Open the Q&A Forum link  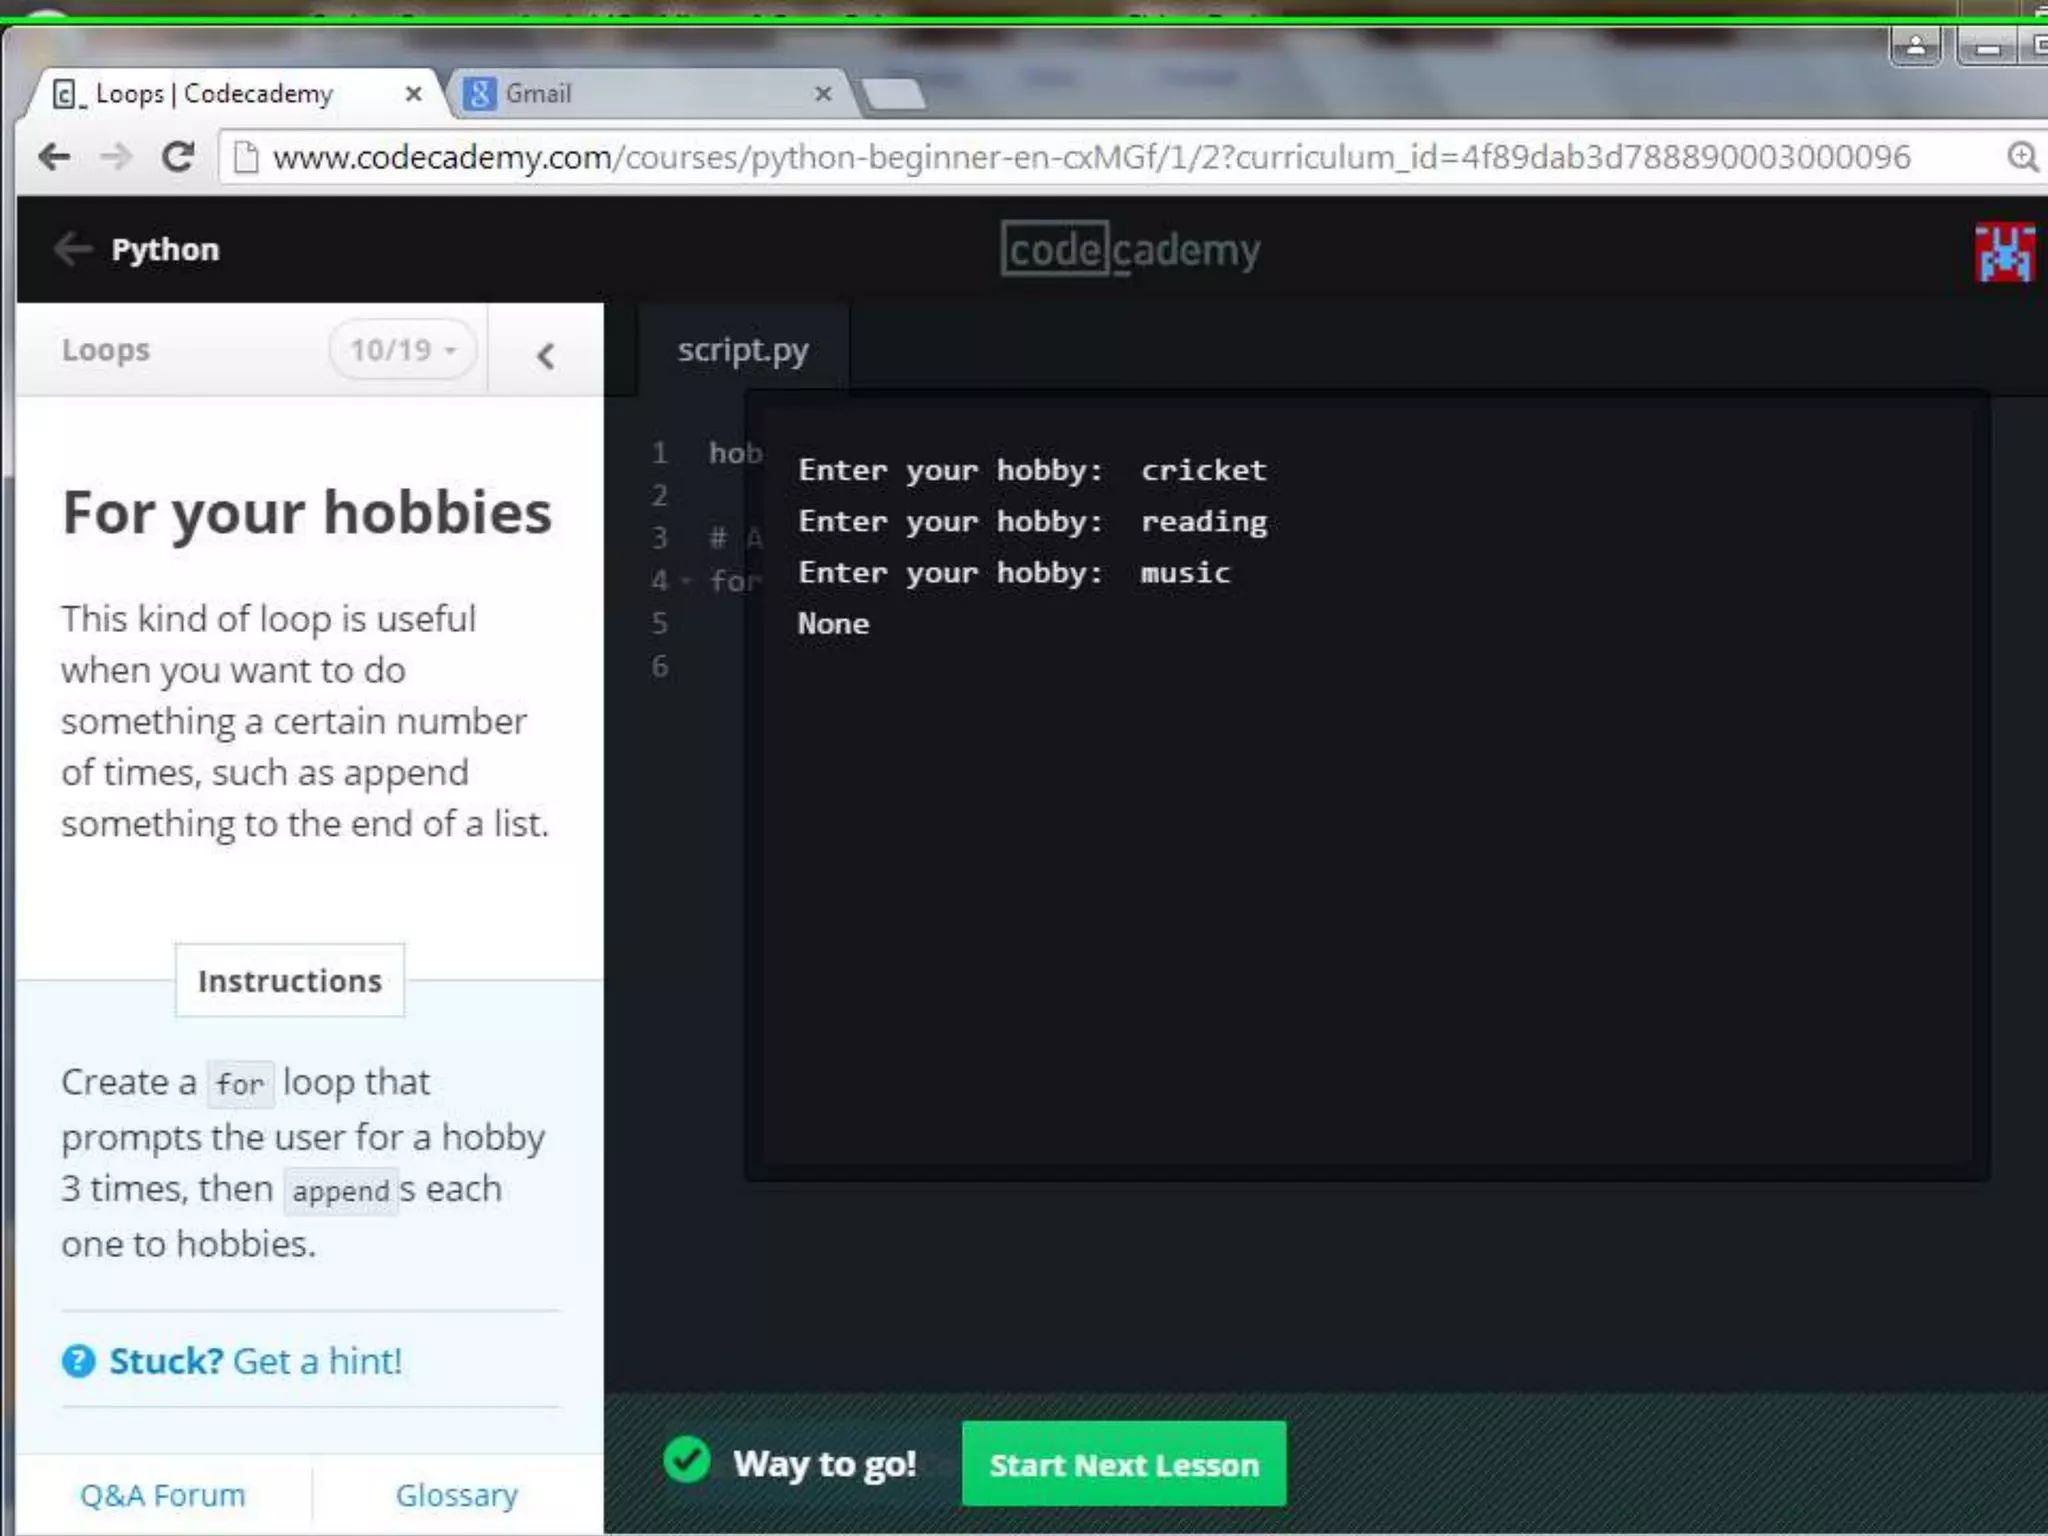point(162,1495)
